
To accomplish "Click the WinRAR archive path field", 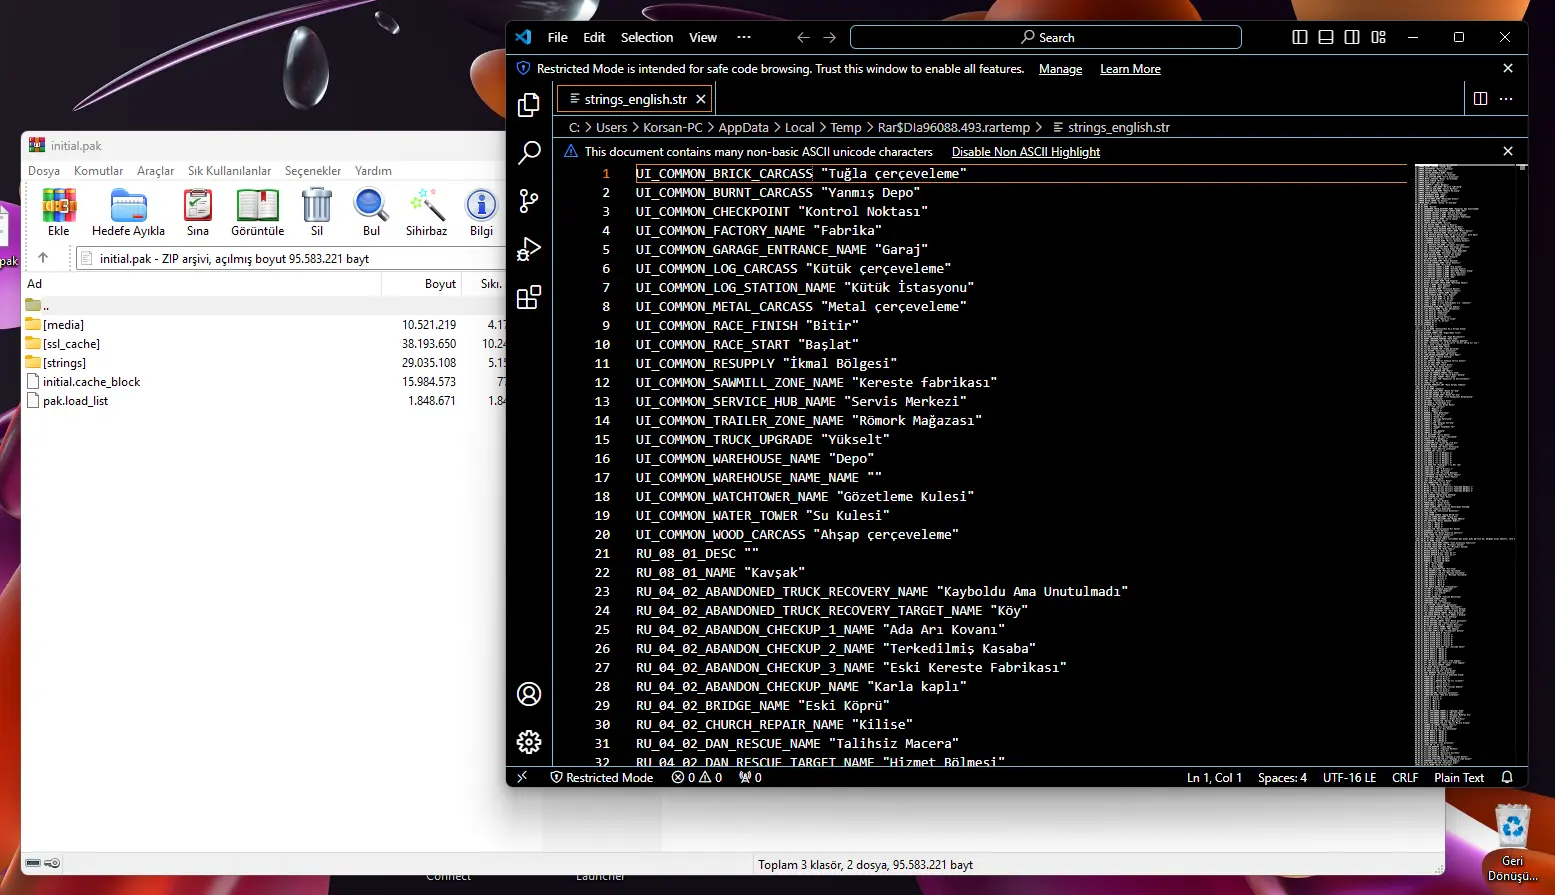I will (290, 258).
